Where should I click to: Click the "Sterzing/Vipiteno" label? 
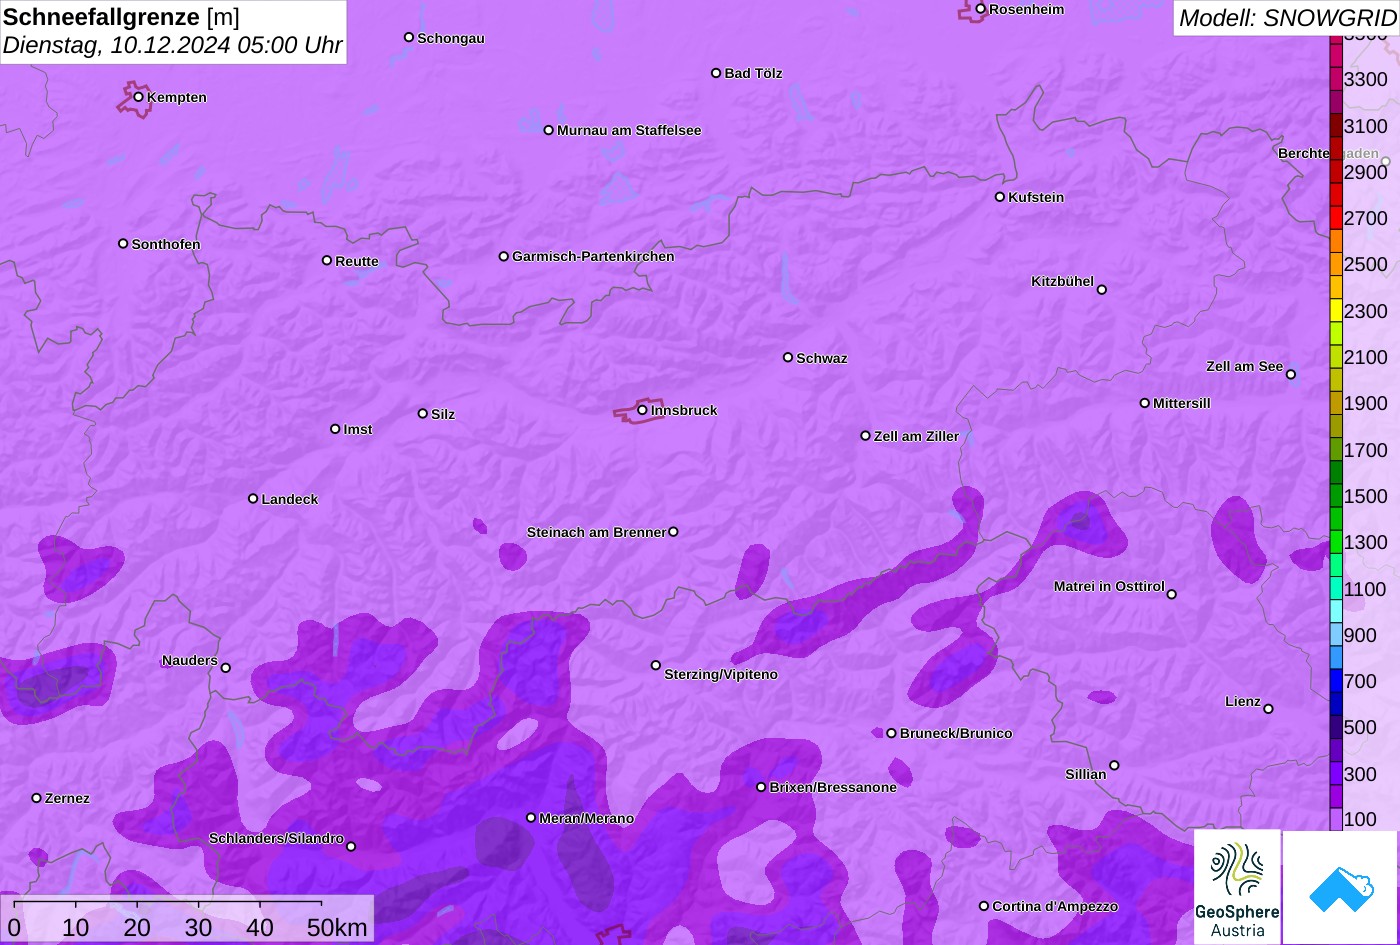pos(721,675)
